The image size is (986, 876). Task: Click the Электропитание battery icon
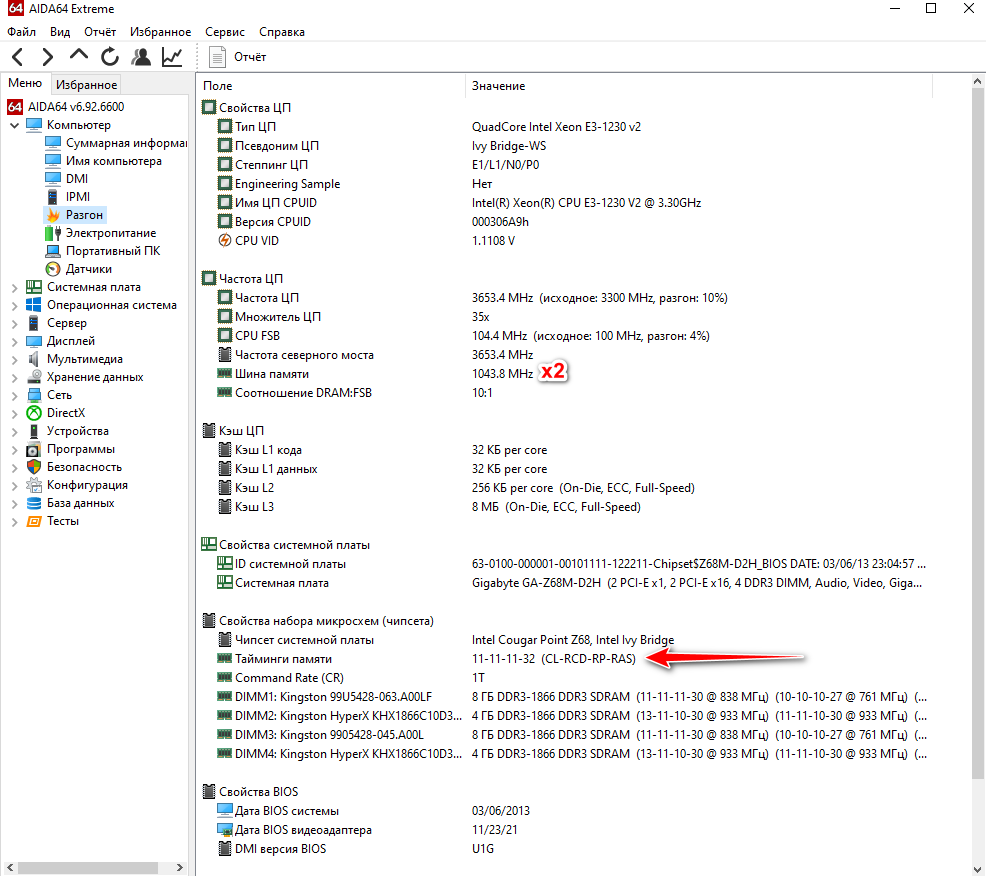point(53,233)
